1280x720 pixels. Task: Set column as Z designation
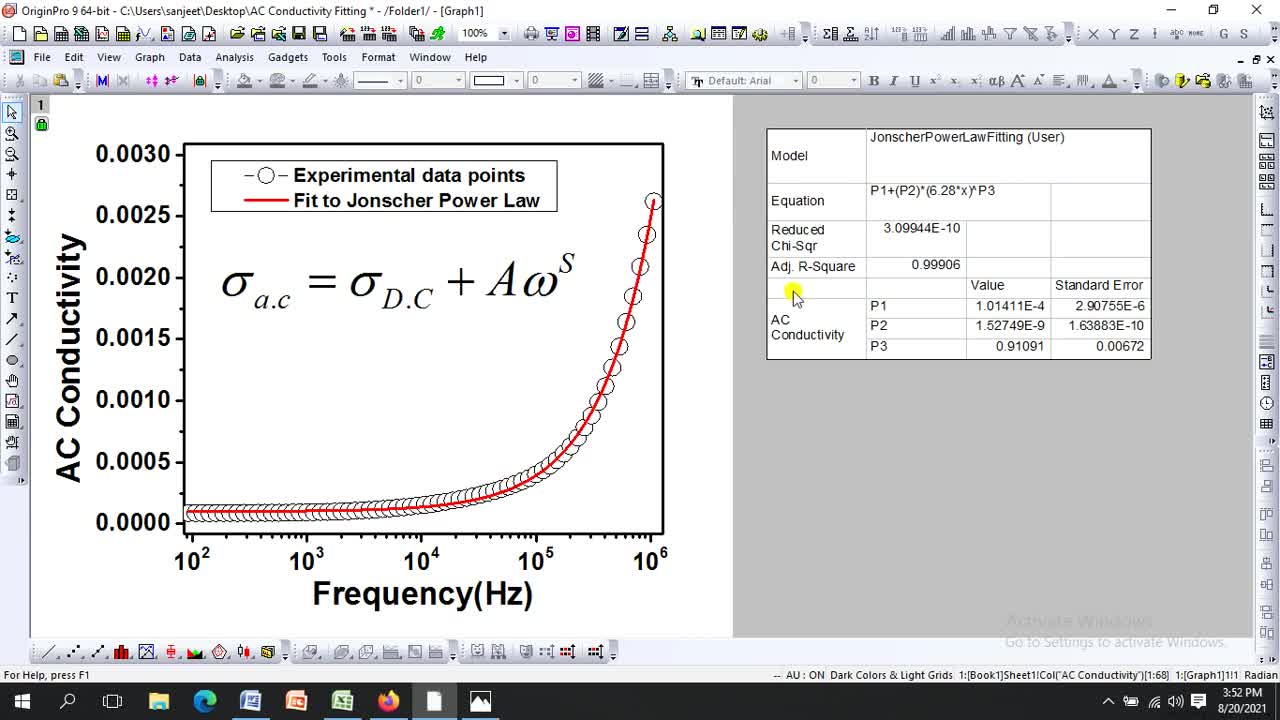pos(1134,33)
